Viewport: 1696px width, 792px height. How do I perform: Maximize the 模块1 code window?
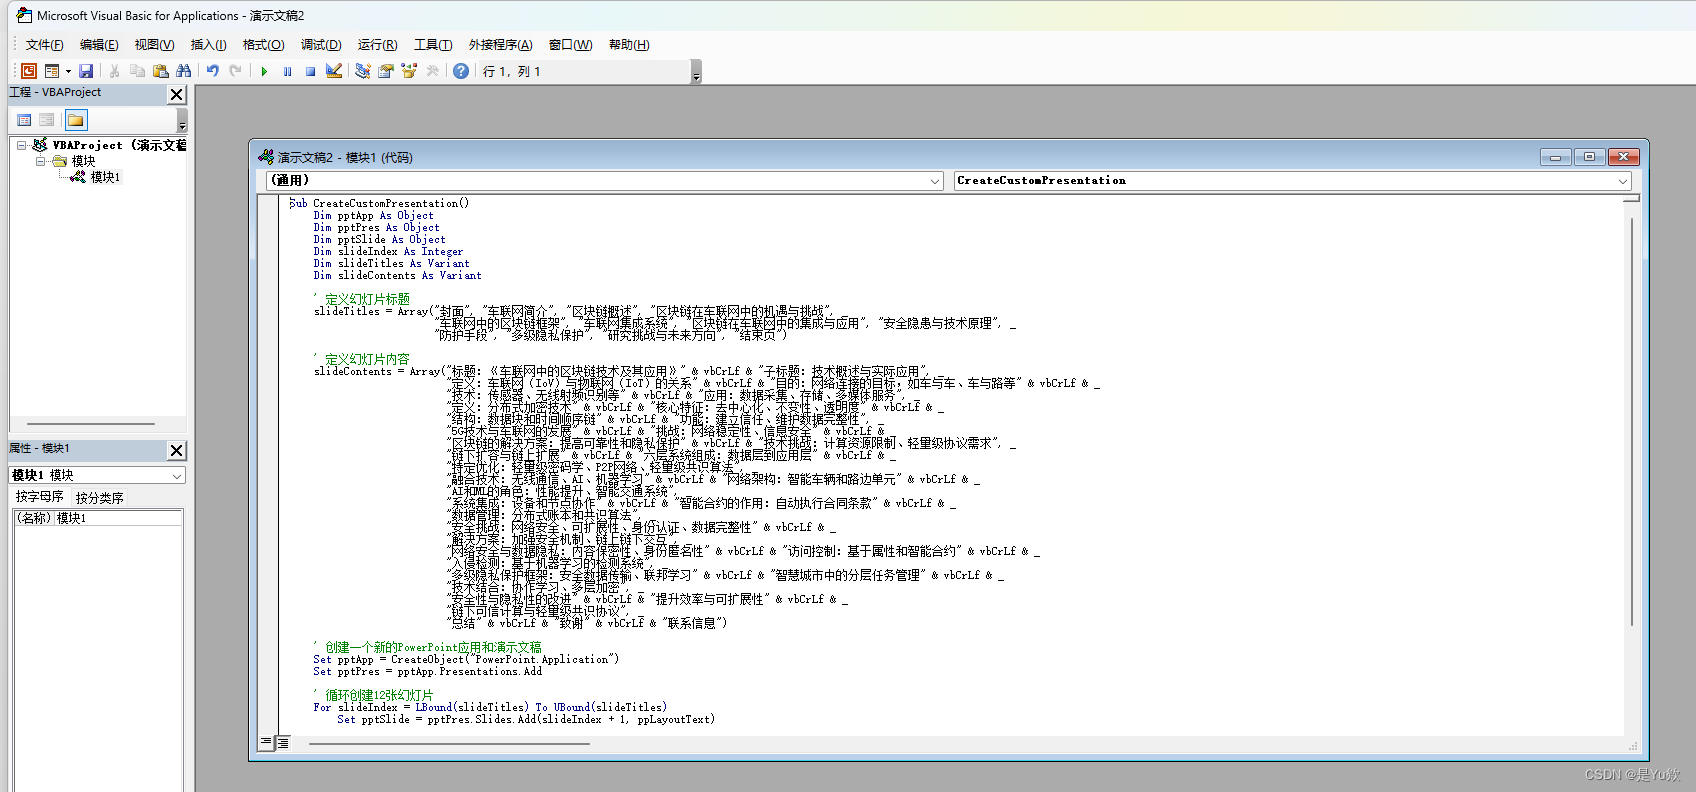pyautogui.click(x=1589, y=157)
